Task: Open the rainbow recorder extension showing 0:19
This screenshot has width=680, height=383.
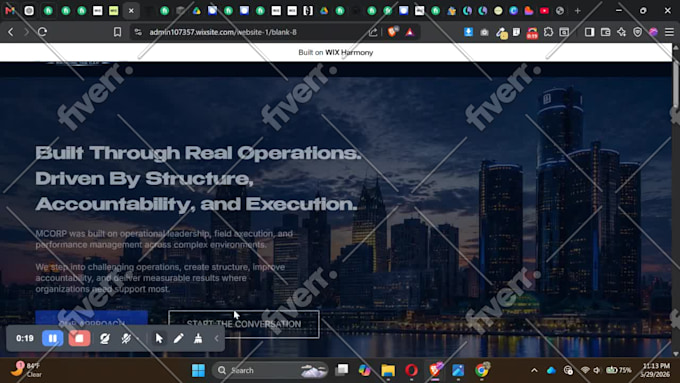Action: click(x=532, y=33)
